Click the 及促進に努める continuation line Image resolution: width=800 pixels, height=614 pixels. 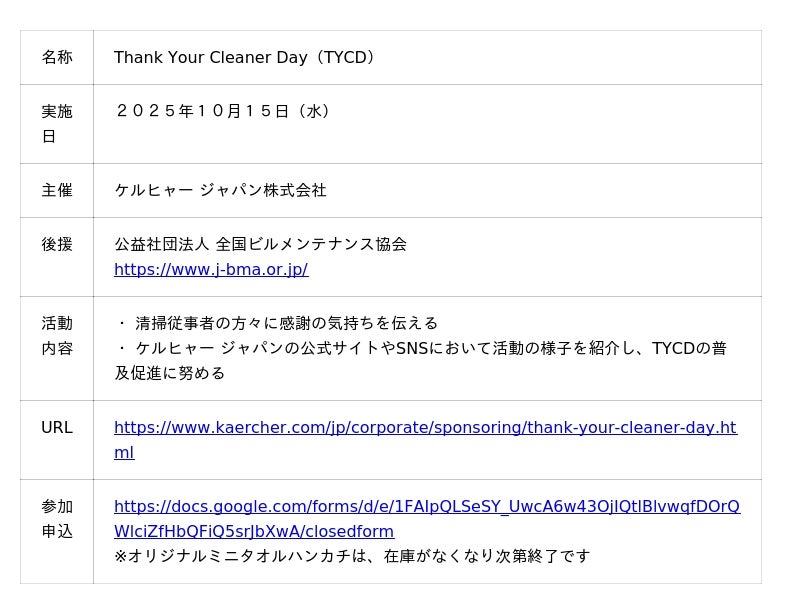click(x=170, y=374)
